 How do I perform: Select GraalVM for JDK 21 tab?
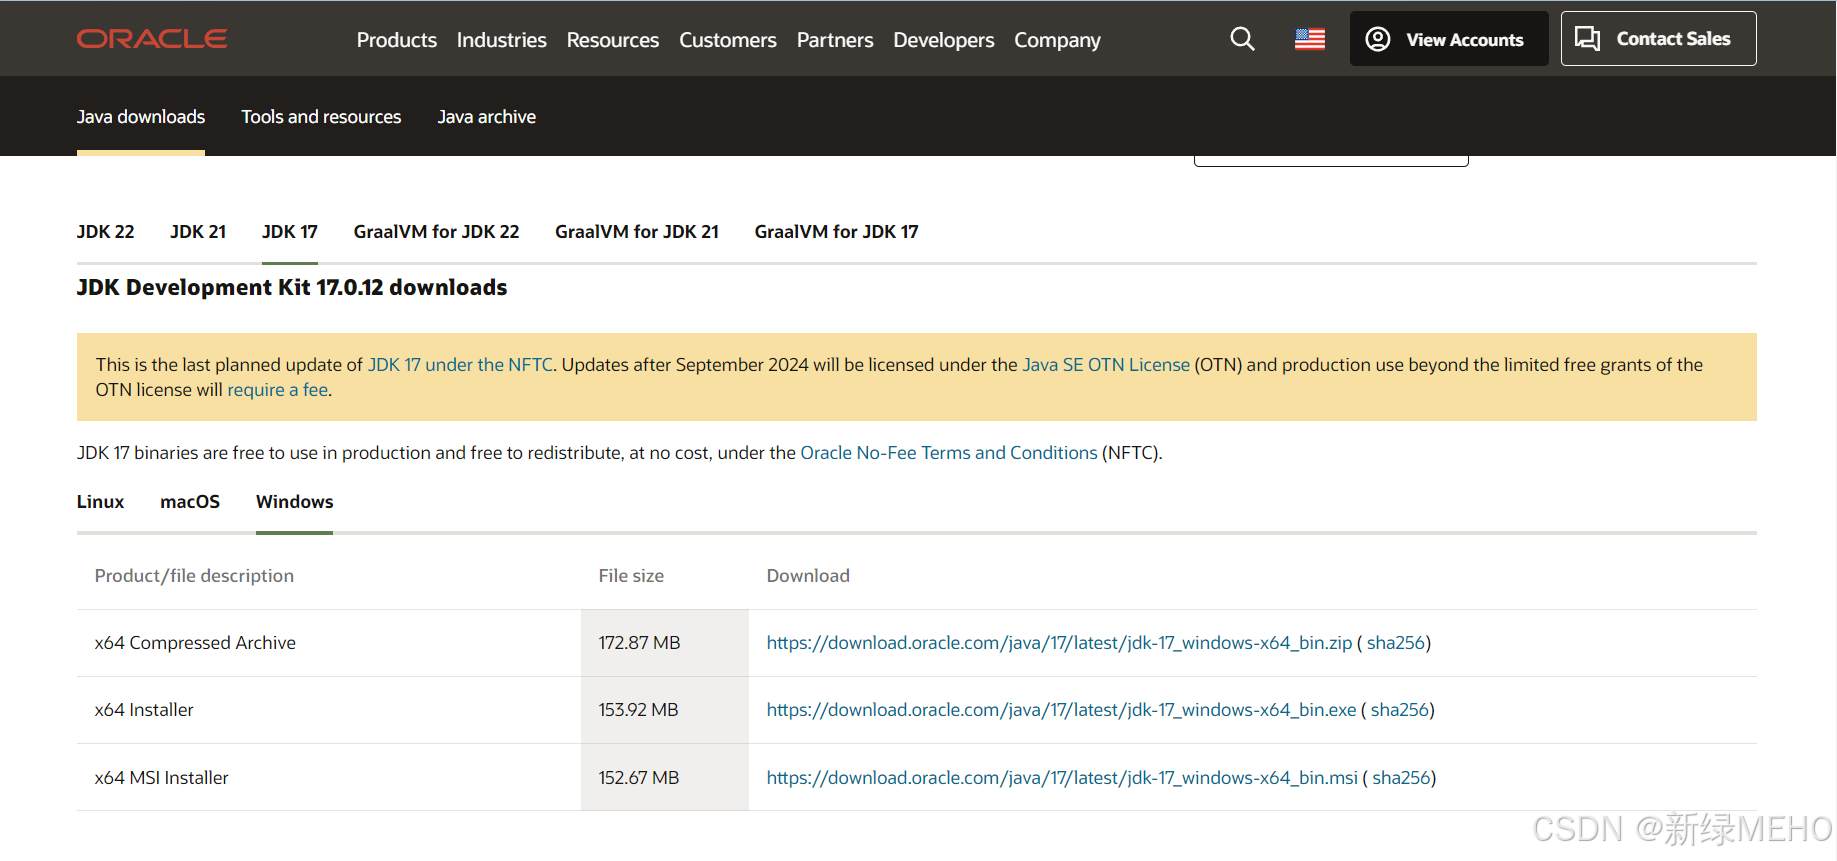pyautogui.click(x=636, y=232)
